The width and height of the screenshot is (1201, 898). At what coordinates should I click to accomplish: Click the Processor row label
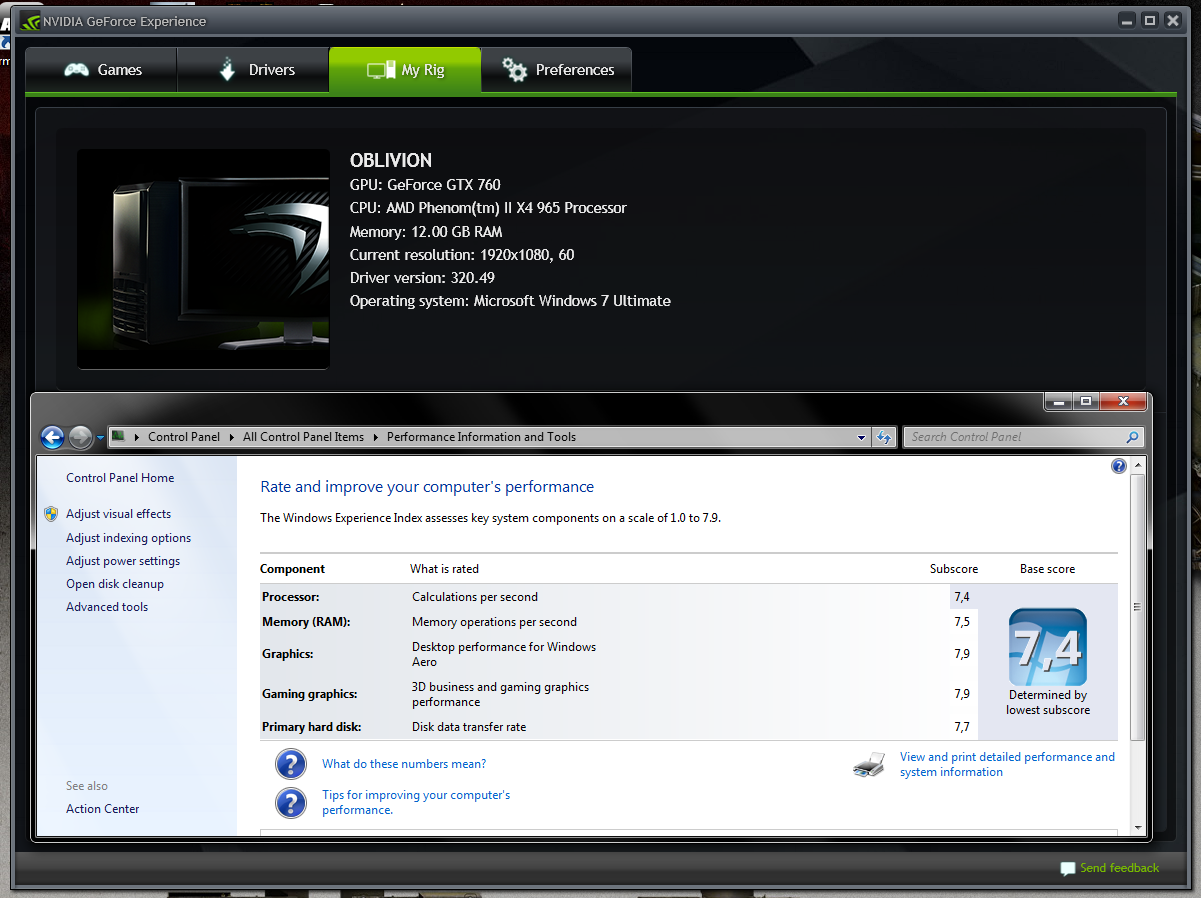(x=290, y=597)
